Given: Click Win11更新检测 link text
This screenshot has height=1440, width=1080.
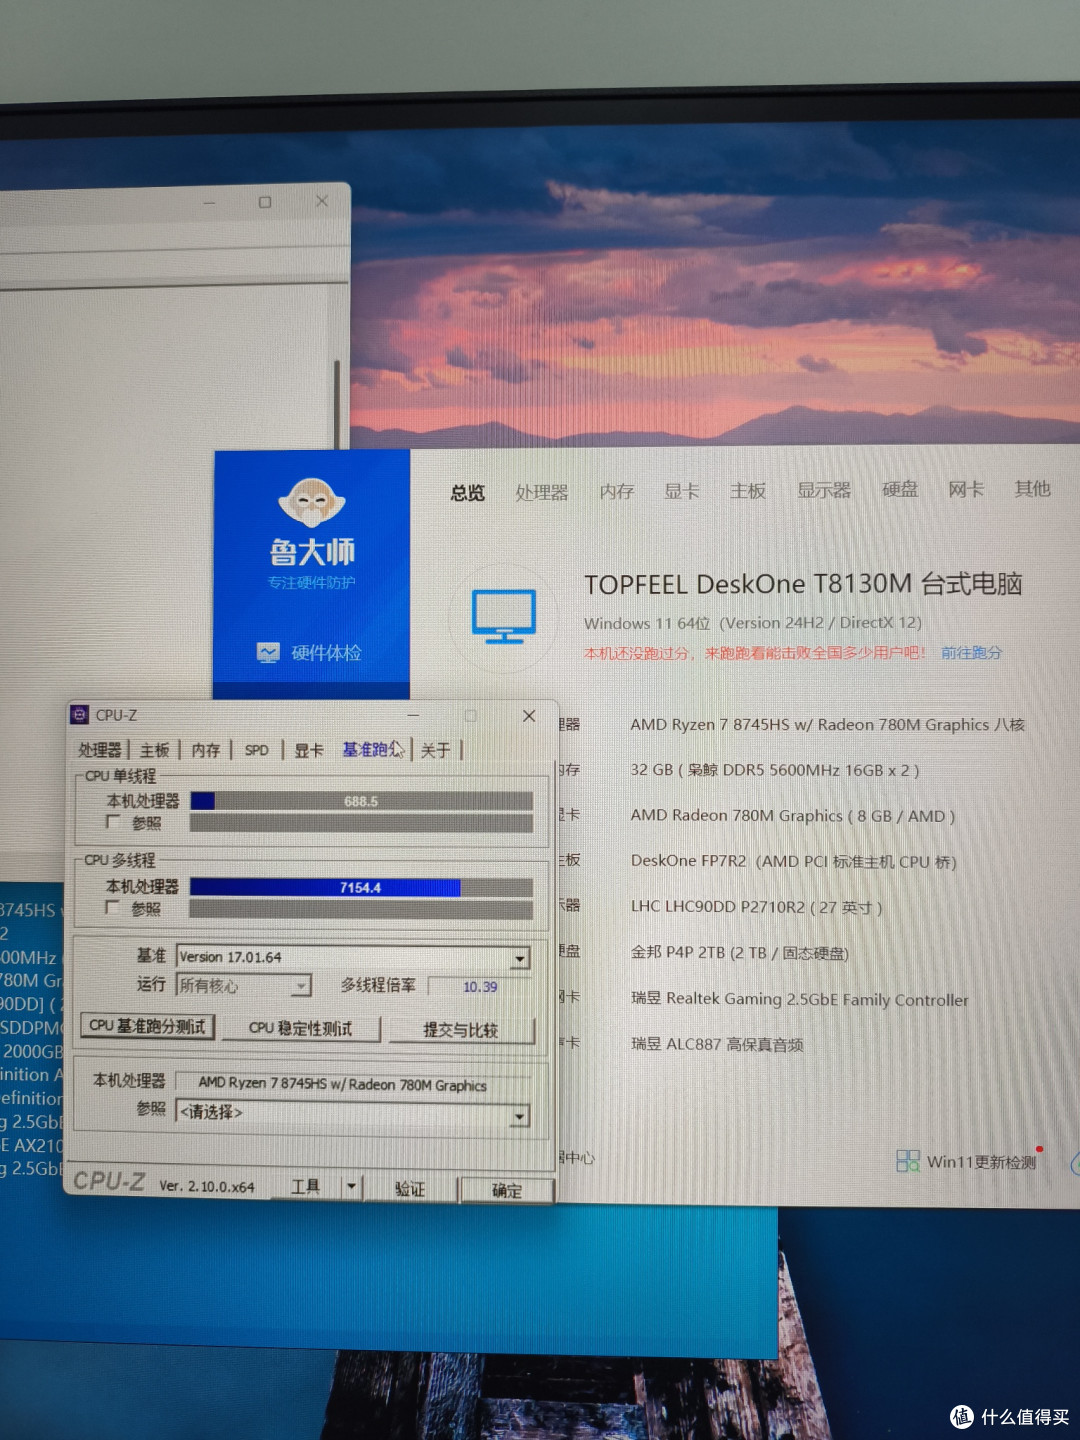Looking at the screenshot, I should [x=981, y=1162].
